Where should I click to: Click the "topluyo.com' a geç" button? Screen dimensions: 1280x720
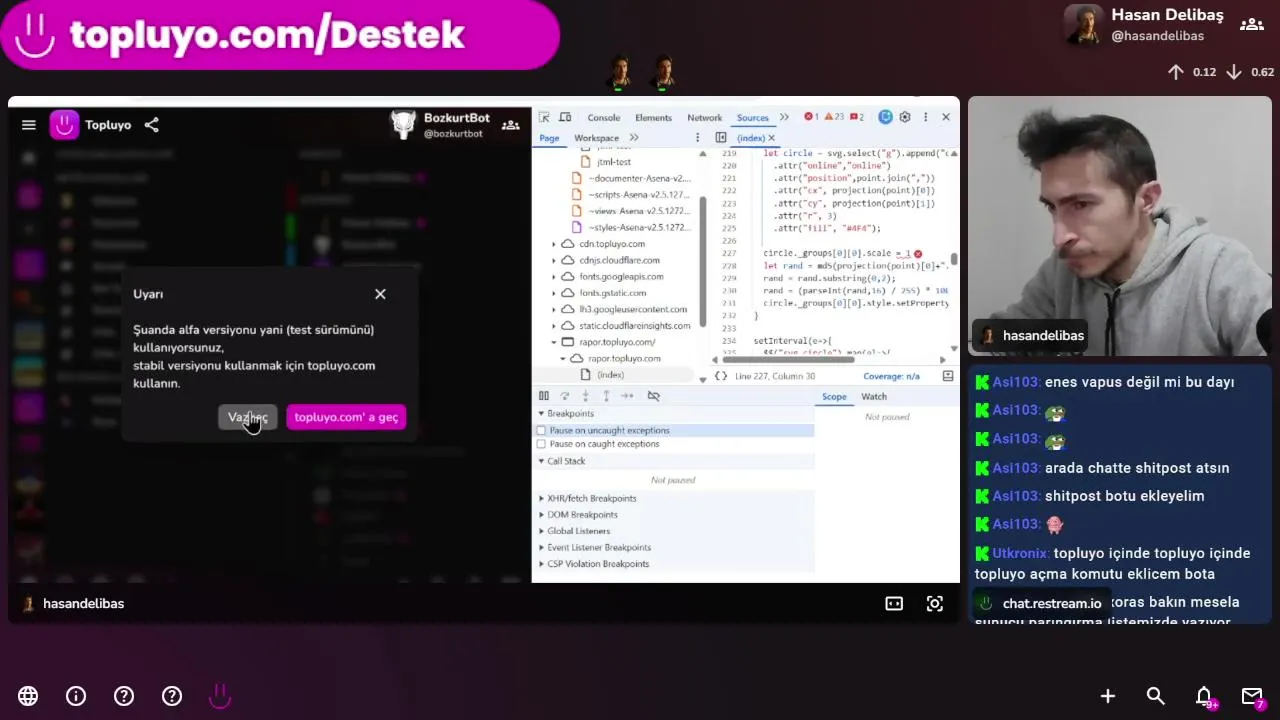pos(346,417)
